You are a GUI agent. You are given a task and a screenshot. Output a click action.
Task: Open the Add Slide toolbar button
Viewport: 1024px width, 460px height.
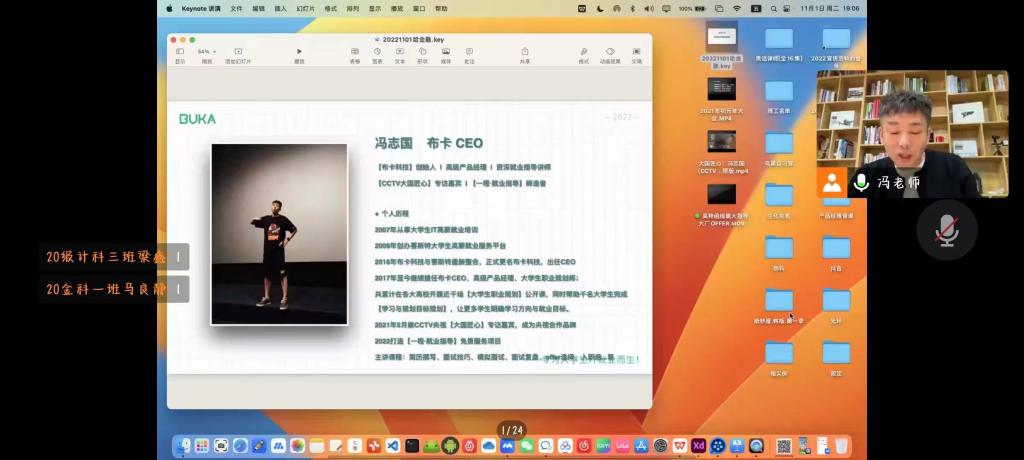[238, 52]
